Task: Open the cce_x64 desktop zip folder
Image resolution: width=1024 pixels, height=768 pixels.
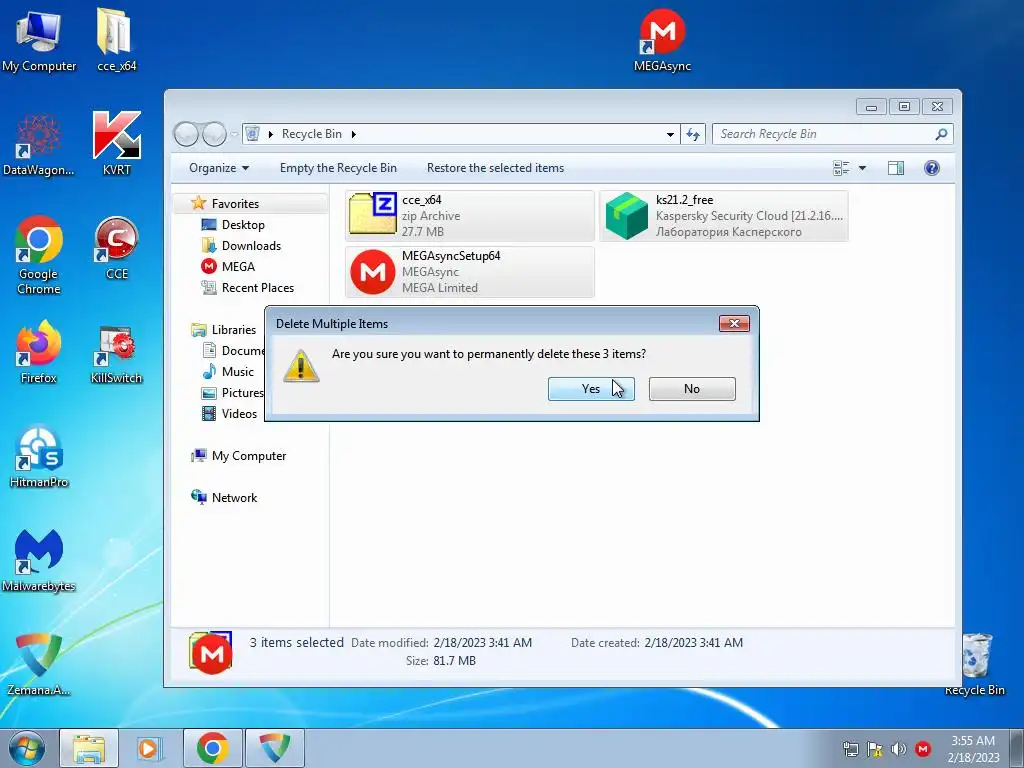Action: [x=116, y=39]
